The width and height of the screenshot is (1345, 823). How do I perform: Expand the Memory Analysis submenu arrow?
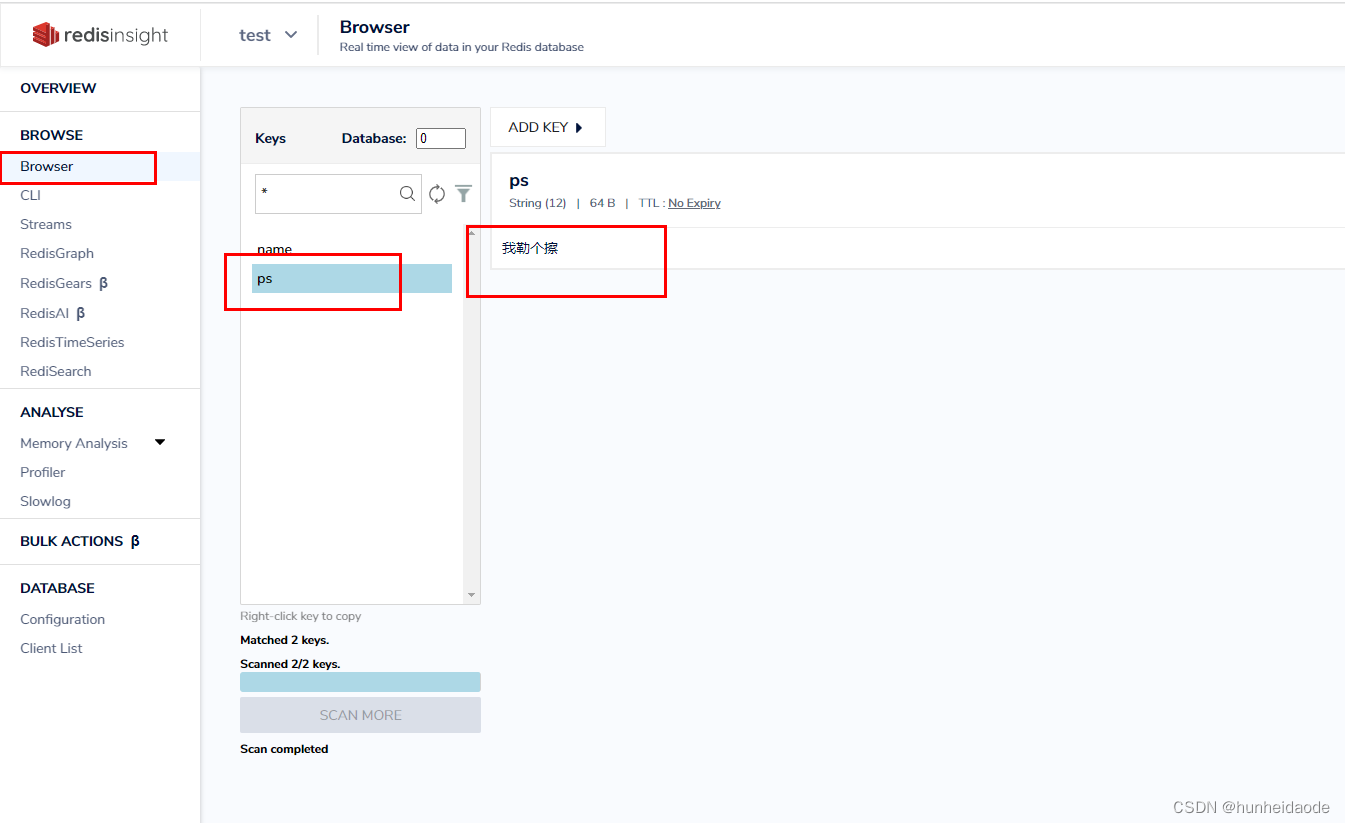[x=160, y=442]
